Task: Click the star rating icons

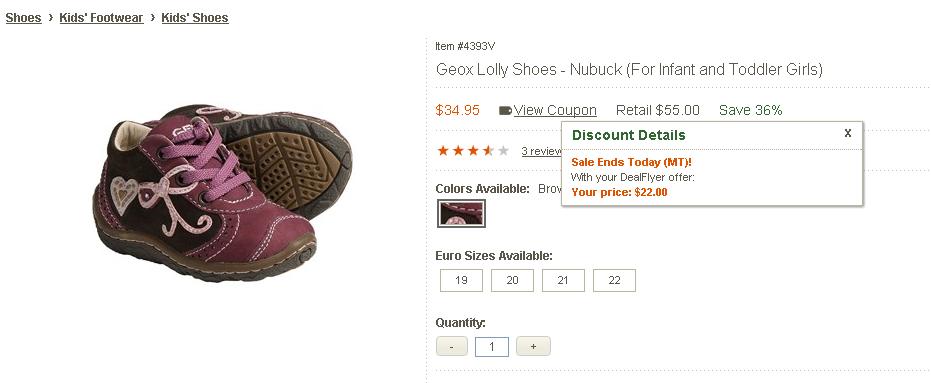Action: pyautogui.click(x=473, y=151)
